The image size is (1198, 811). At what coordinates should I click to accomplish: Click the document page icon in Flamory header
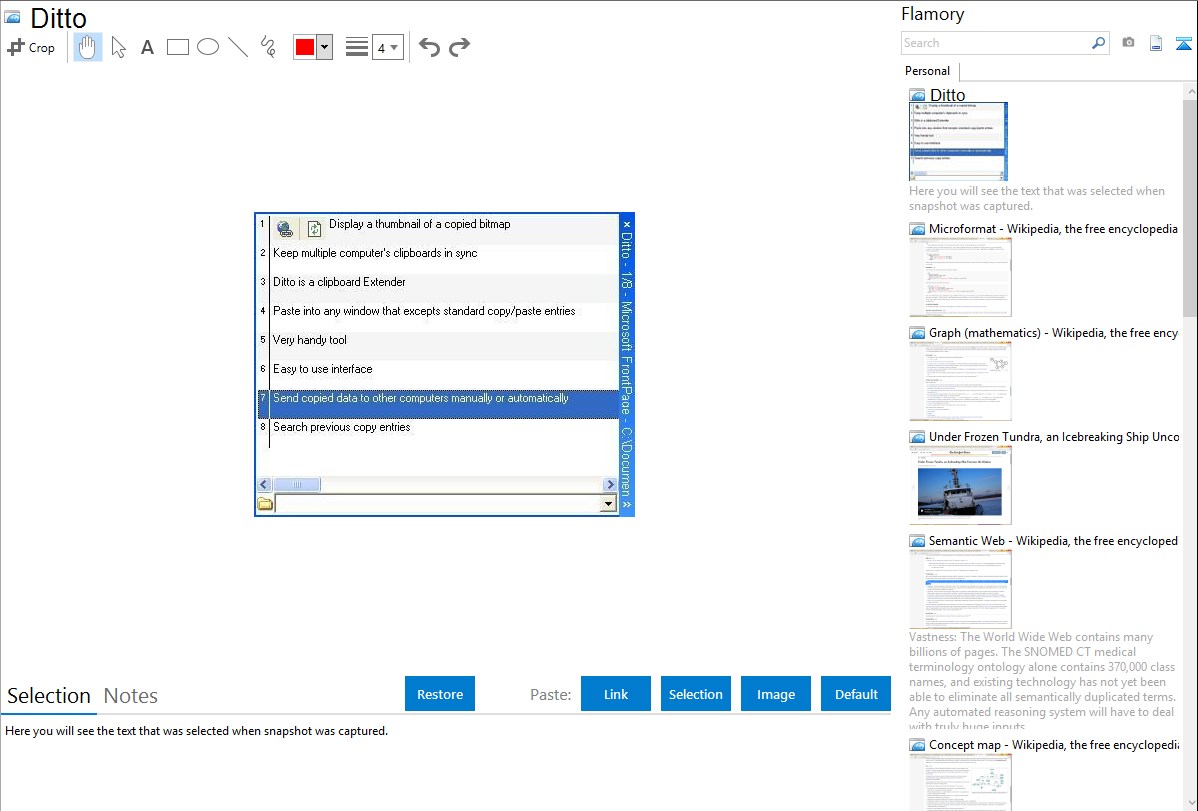(1156, 43)
